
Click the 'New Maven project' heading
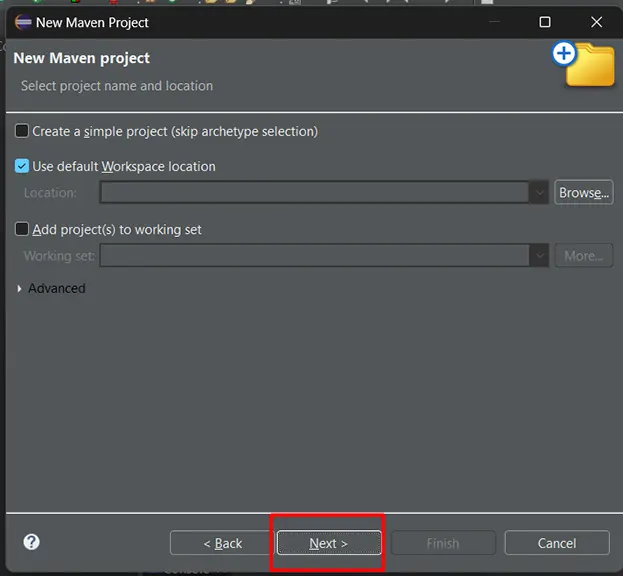click(x=81, y=58)
